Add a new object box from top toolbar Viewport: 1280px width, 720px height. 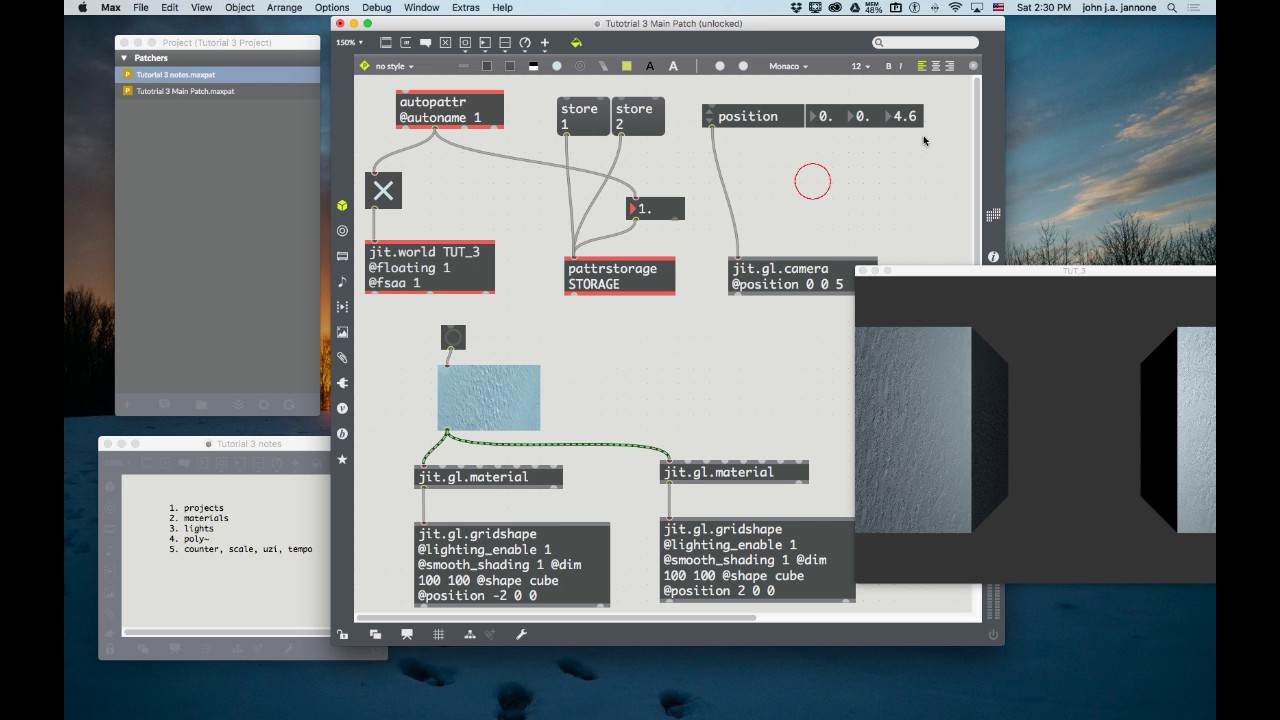386,43
